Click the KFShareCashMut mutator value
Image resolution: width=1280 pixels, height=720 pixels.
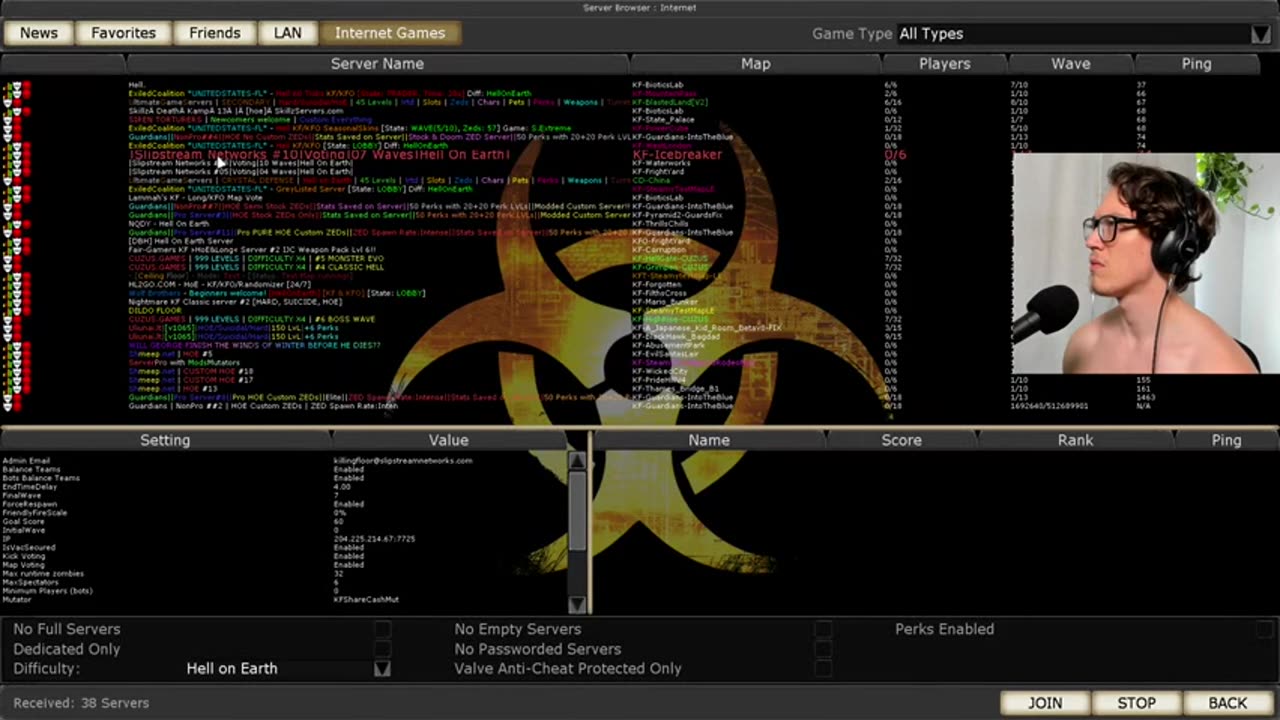366,600
